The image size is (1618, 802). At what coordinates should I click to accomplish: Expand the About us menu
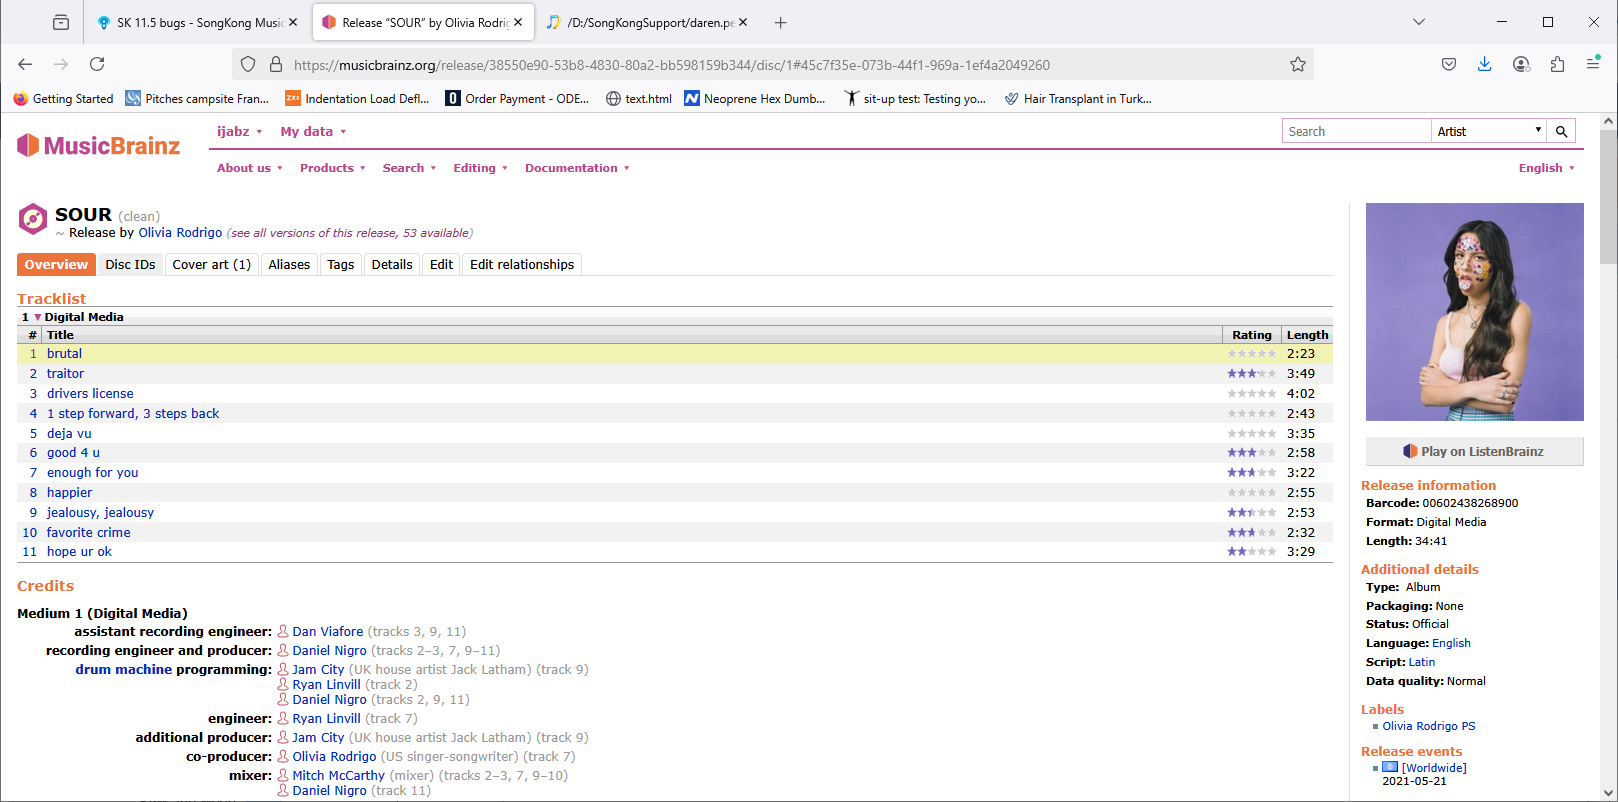[250, 168]
